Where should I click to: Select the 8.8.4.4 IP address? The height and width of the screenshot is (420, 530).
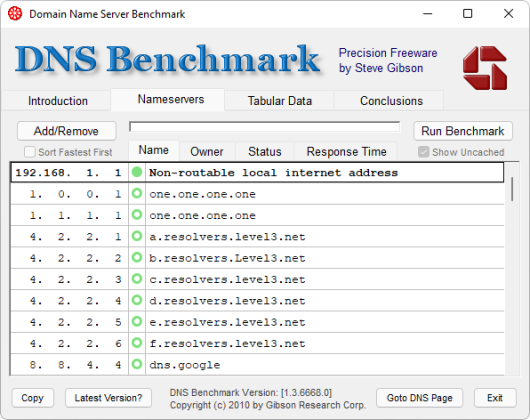pos(75,365)
